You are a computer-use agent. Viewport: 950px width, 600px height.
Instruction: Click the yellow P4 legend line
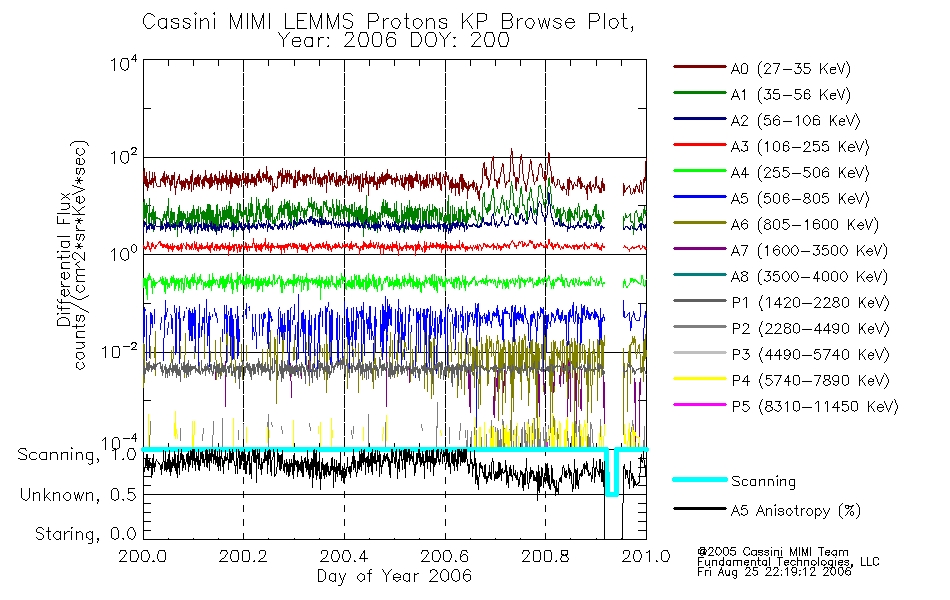click(700, 379)
